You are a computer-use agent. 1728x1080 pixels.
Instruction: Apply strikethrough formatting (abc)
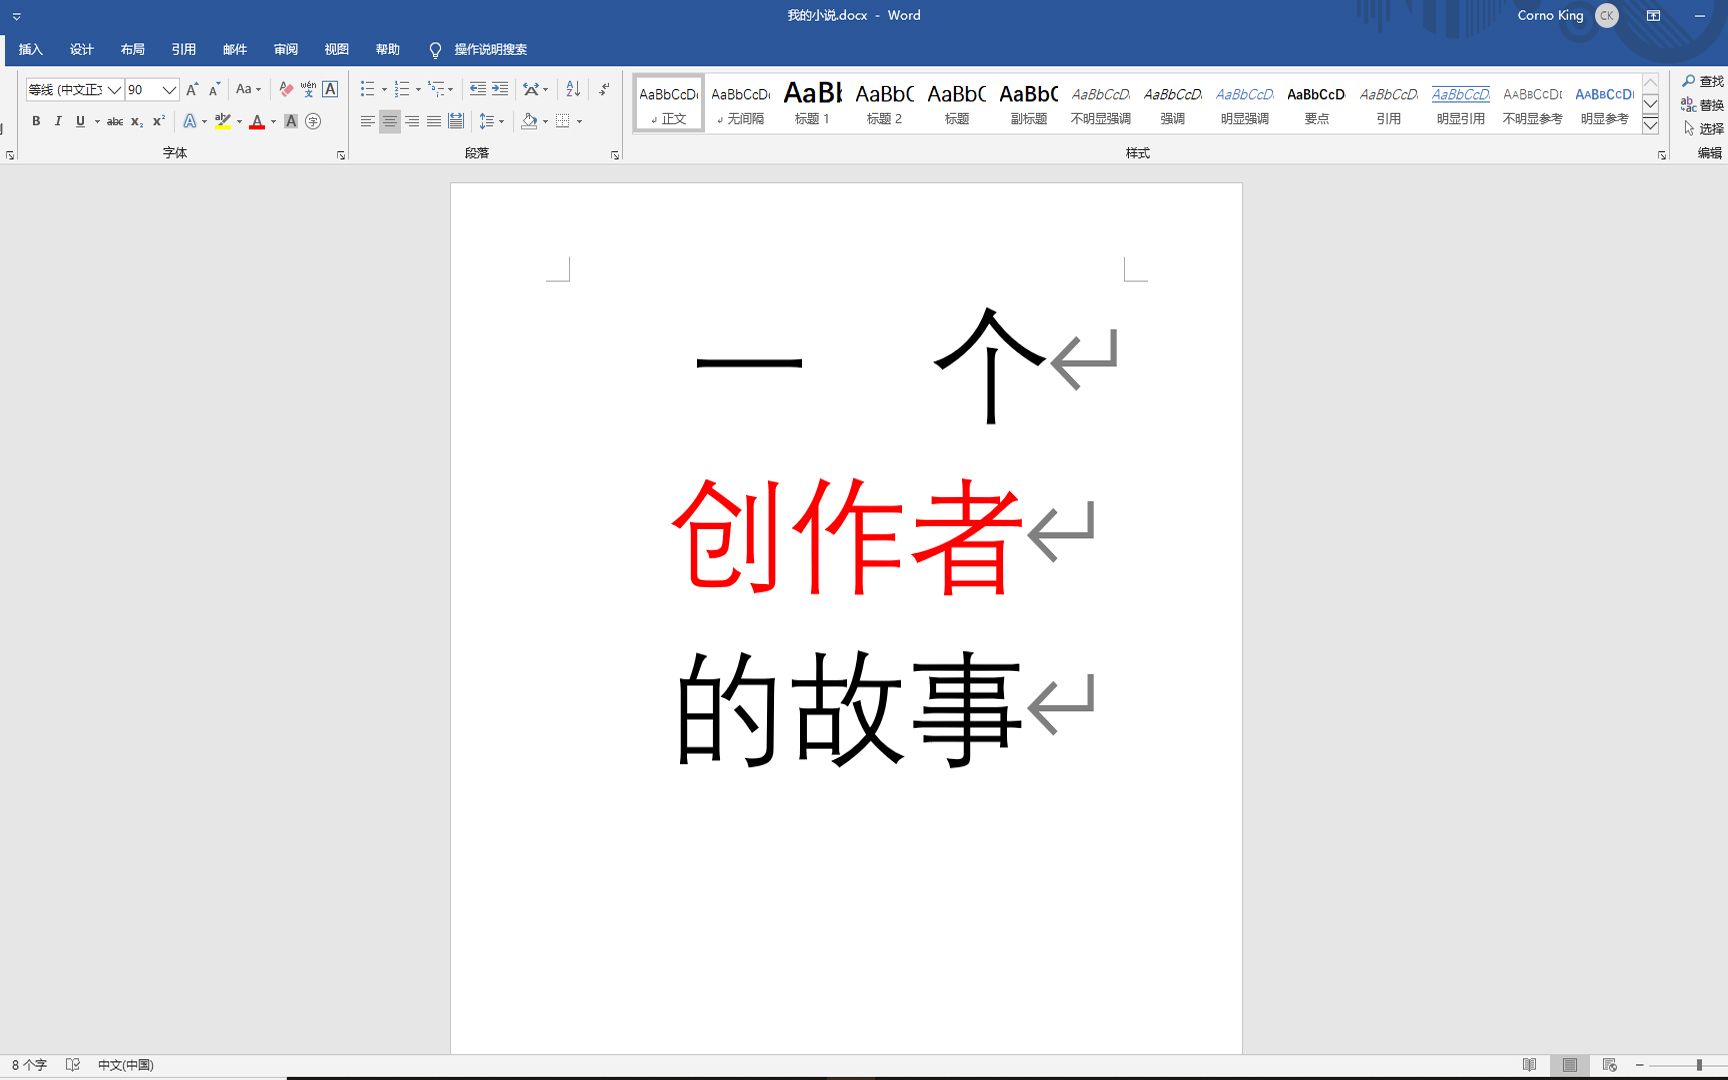[x=115, y=121]
